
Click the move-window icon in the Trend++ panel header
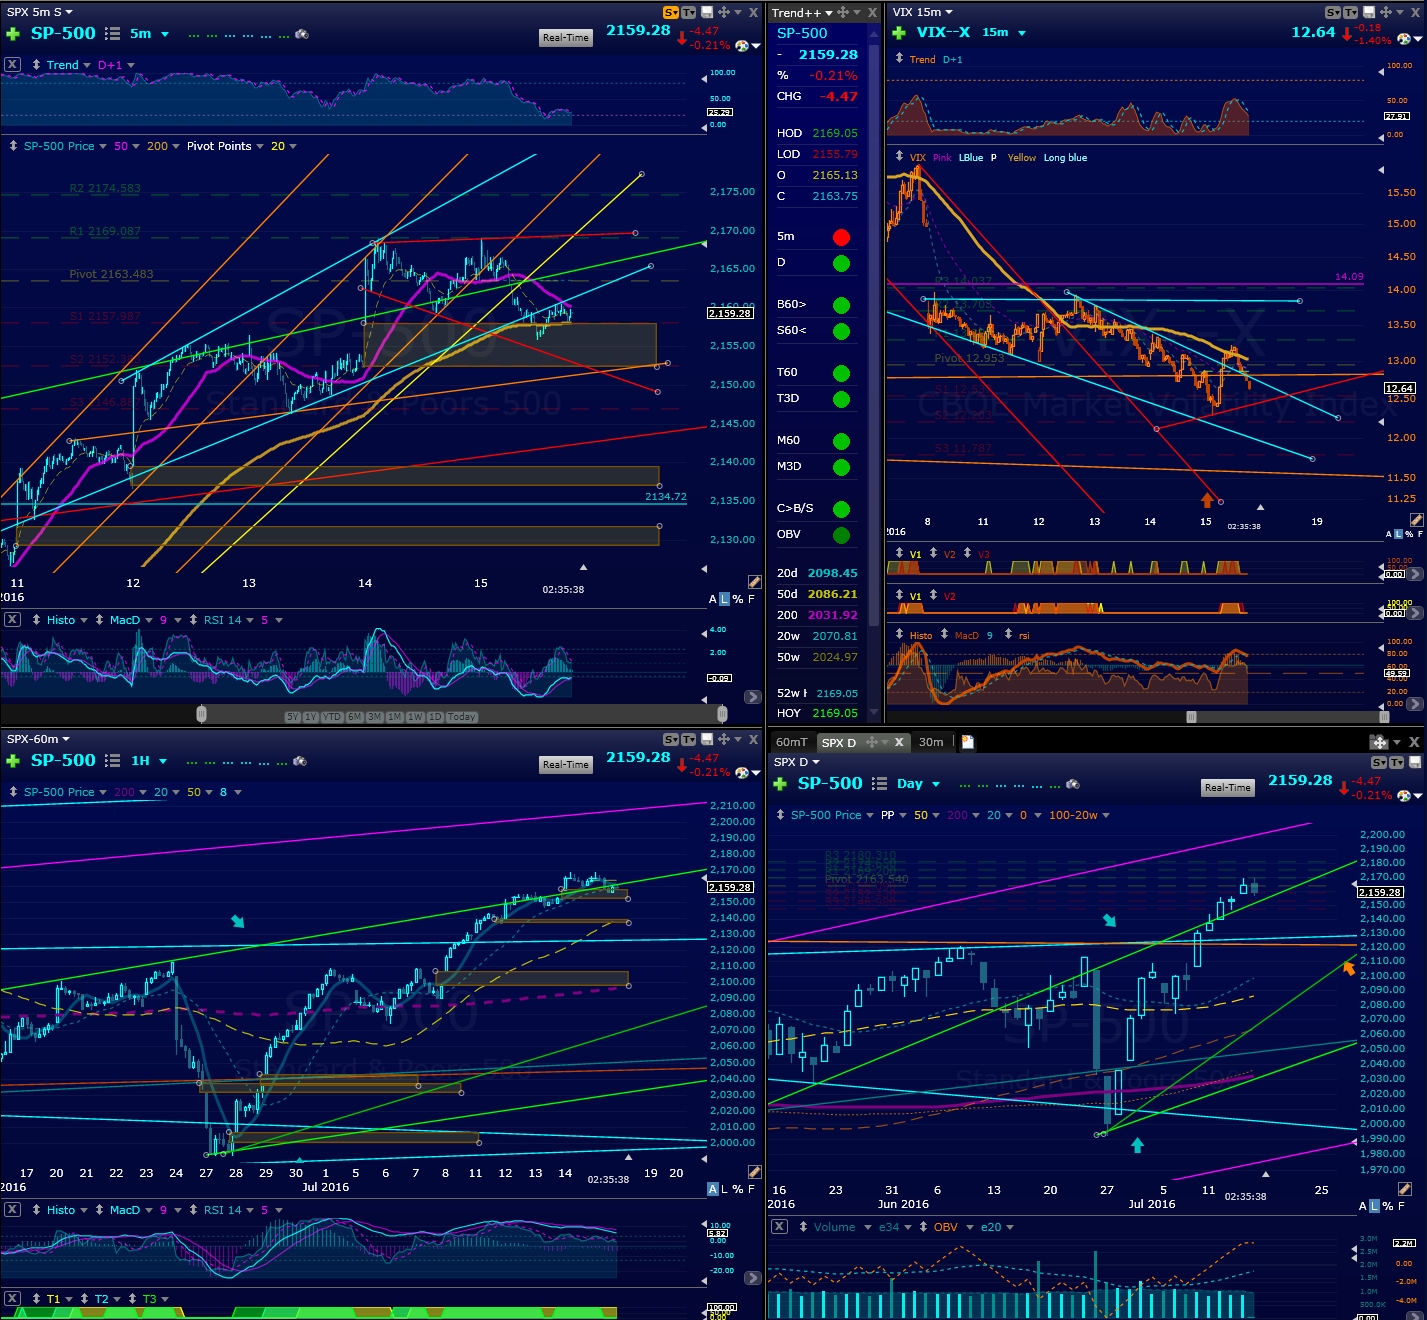pos(843,12)
